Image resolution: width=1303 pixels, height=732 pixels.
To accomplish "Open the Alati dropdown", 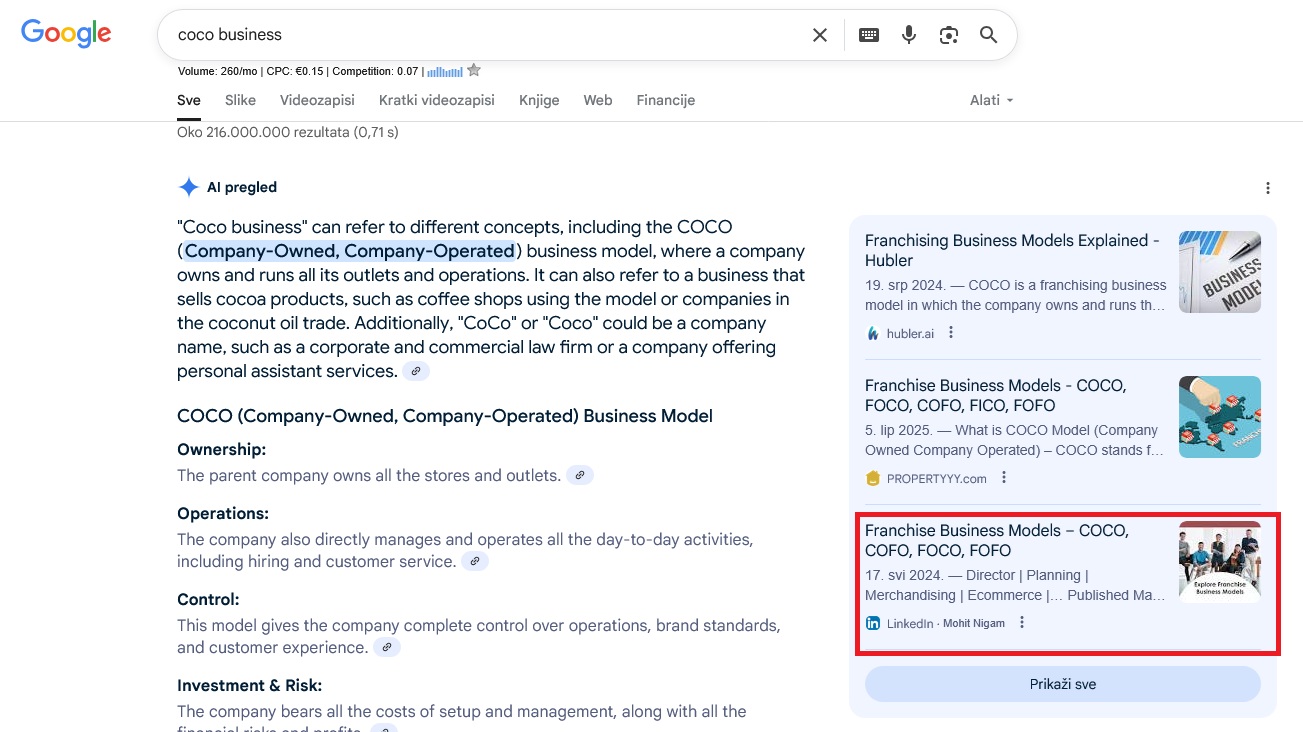I will click(x=990, y=100).
